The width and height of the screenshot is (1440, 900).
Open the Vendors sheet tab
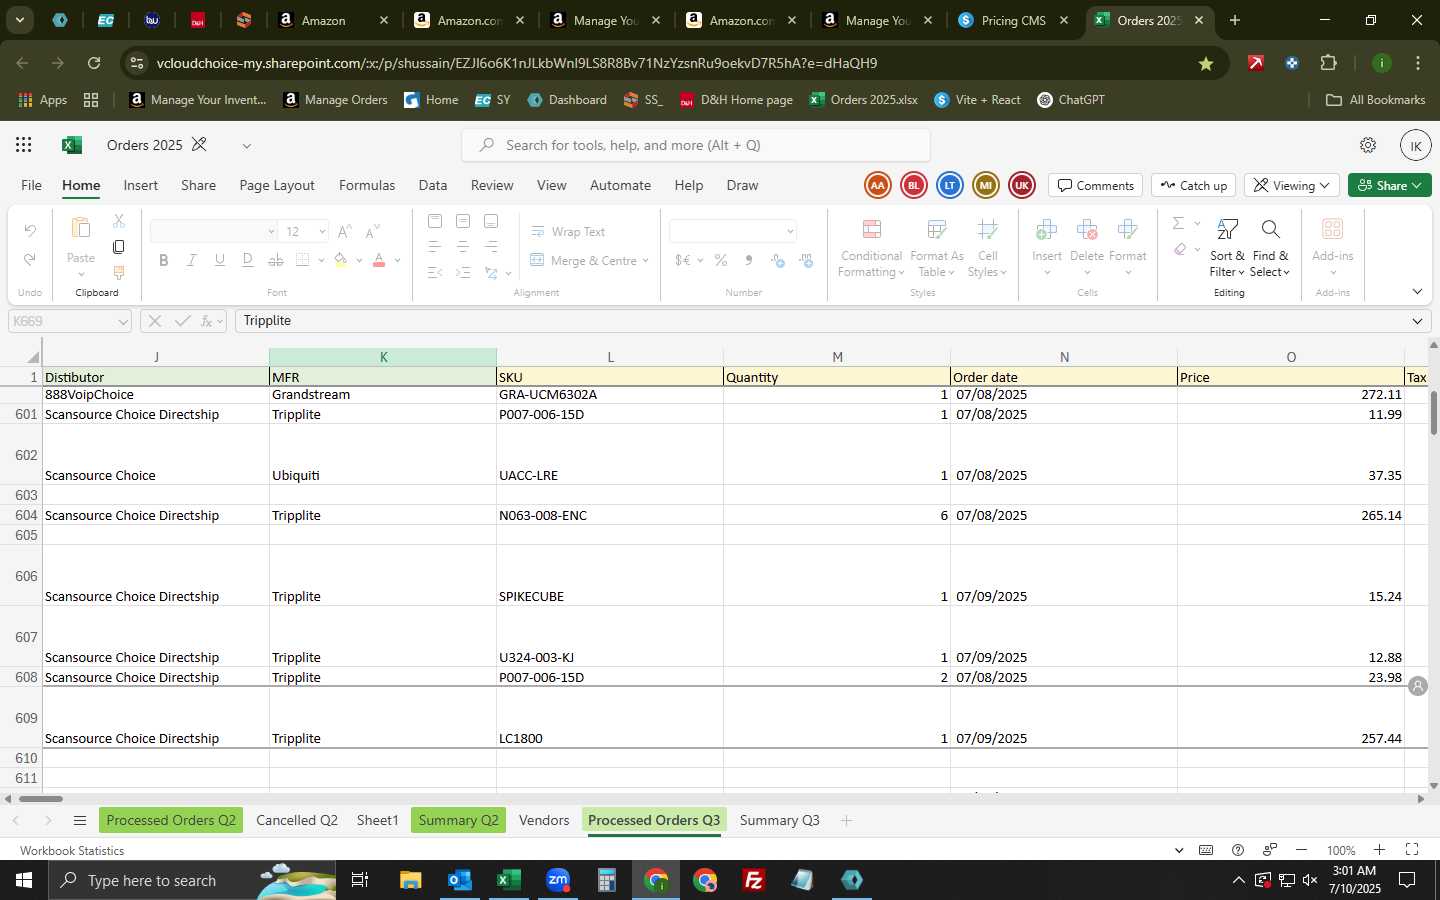[544, 820]
